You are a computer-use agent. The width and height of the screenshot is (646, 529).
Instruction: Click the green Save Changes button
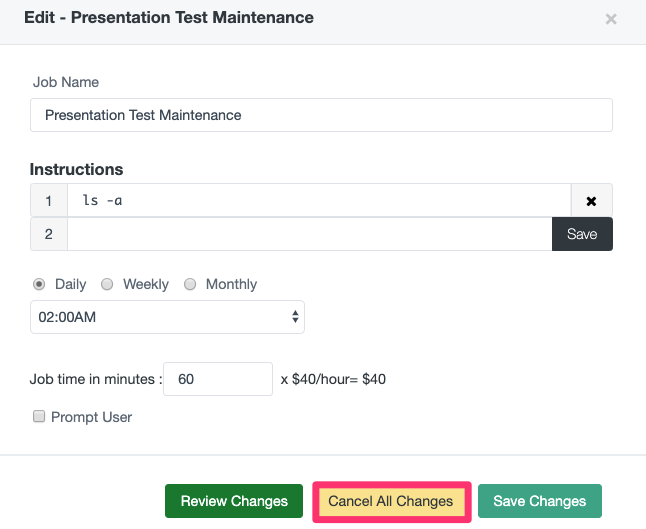click(x=539, y=501)
